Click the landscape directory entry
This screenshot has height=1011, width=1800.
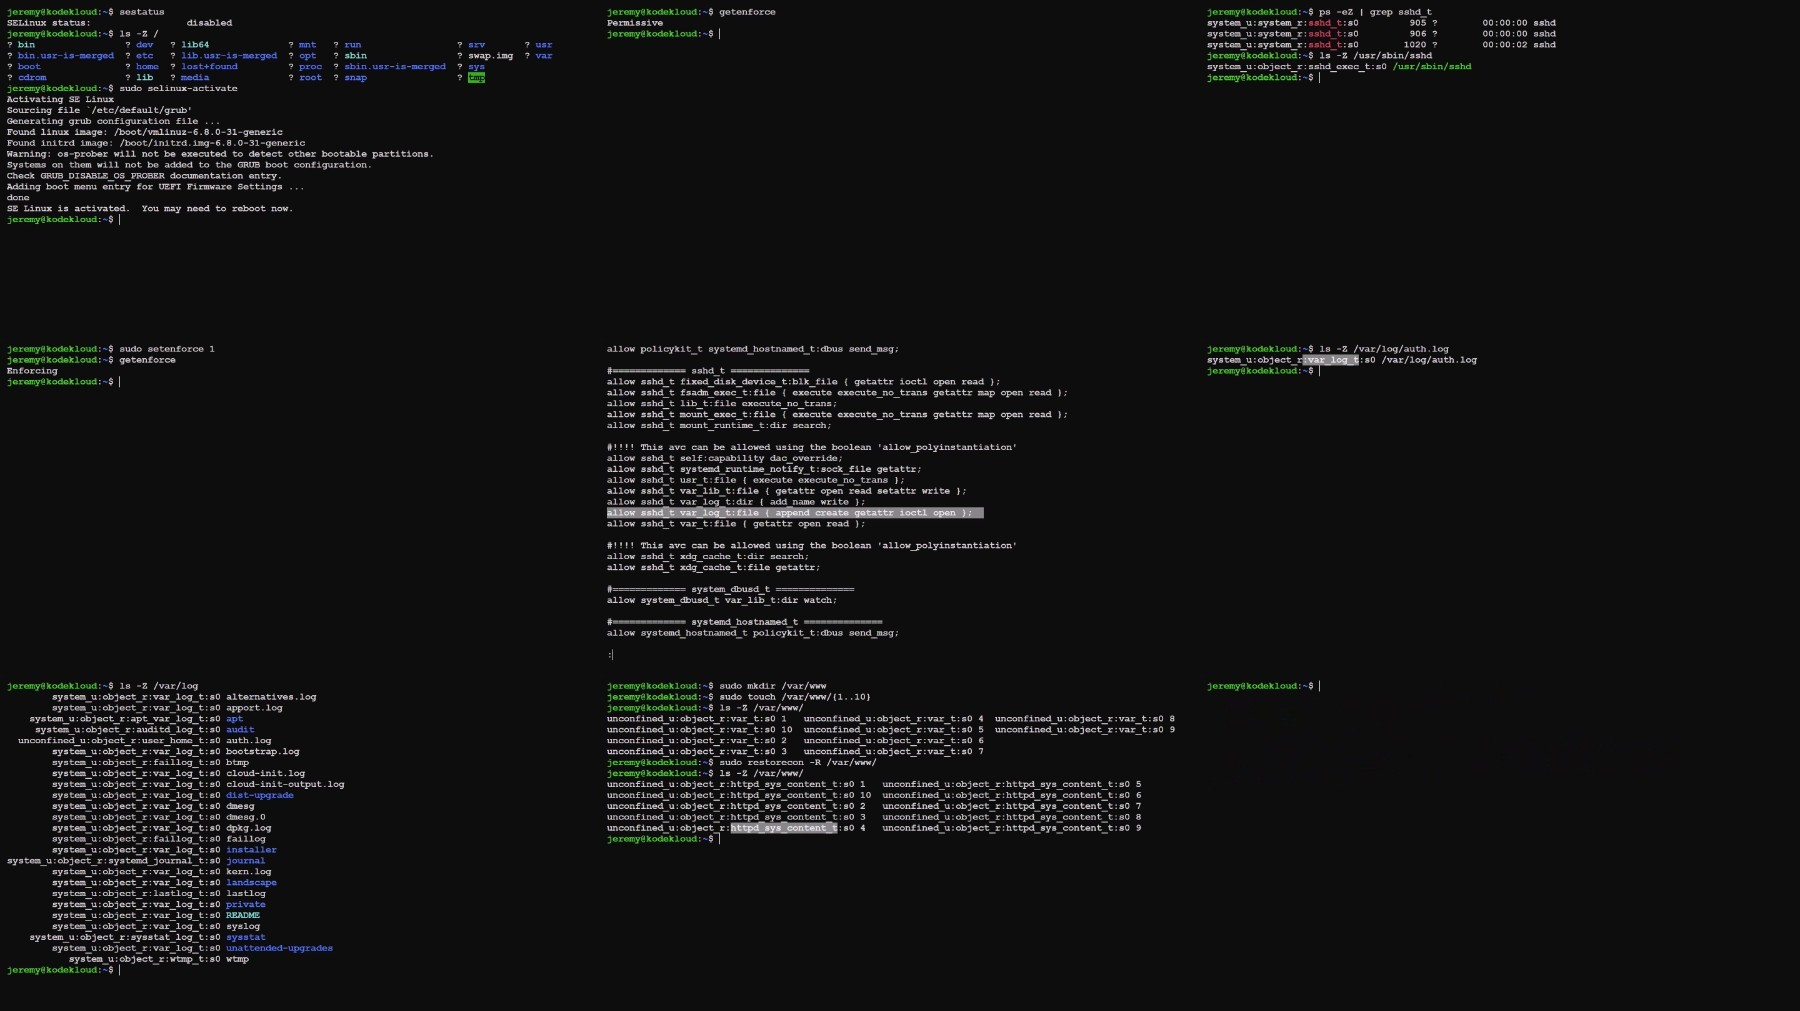[x=251, y=883]
